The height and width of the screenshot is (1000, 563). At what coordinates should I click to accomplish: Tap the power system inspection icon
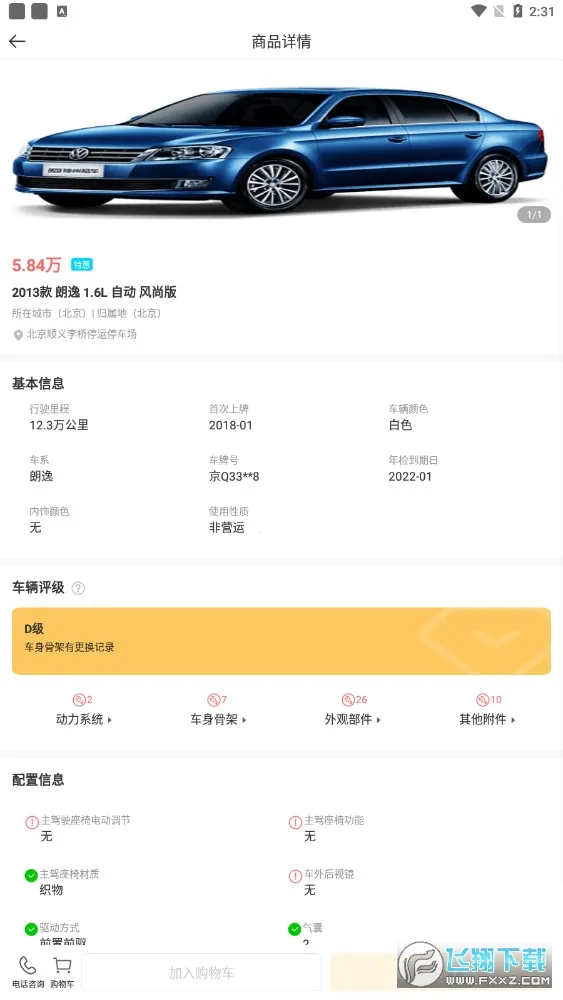(78, 700)
